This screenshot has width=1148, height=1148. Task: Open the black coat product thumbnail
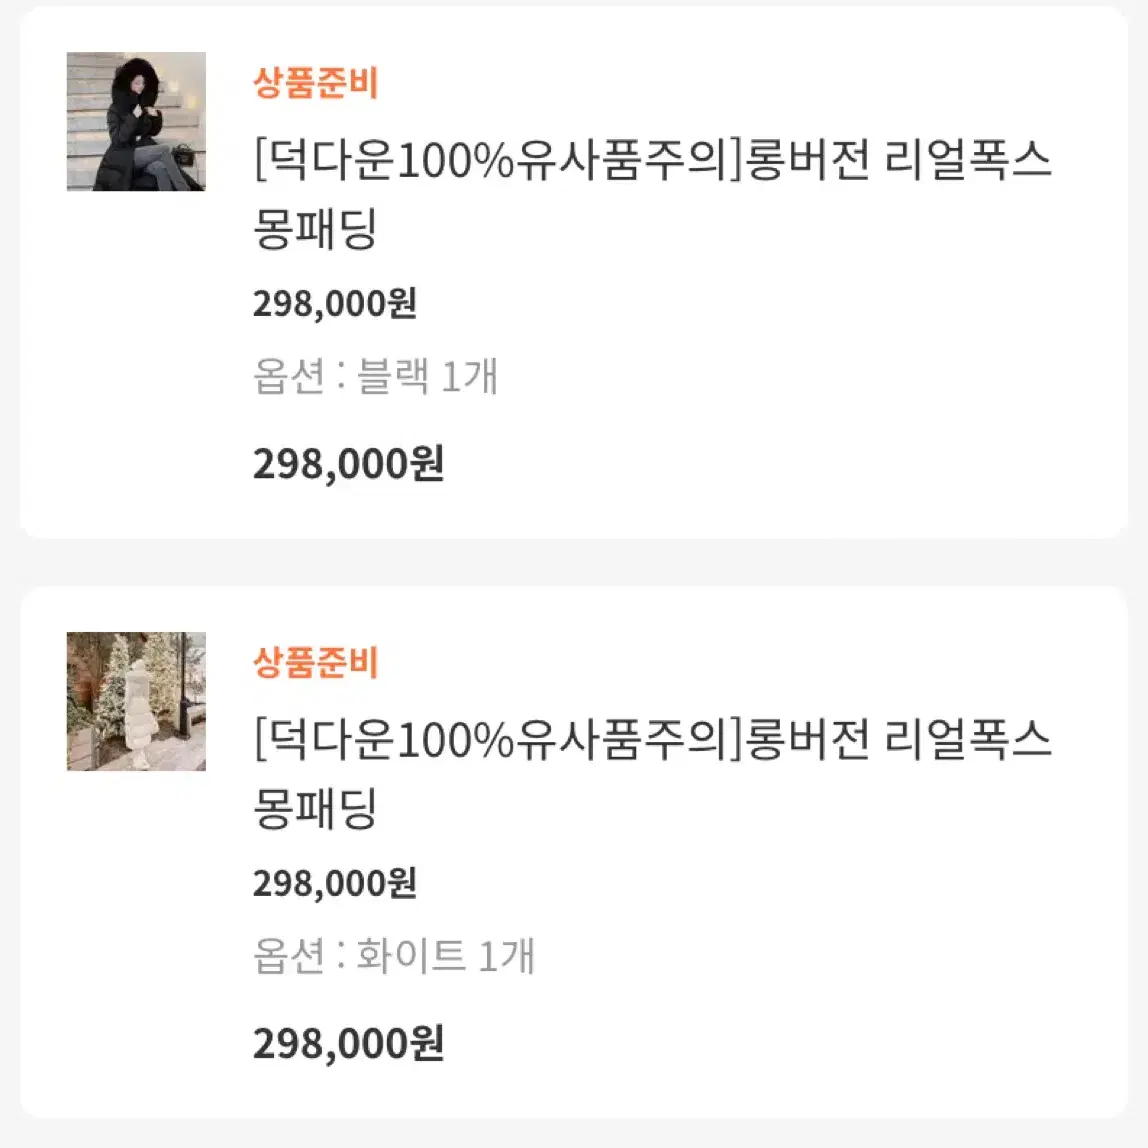[x=136, y=122]
